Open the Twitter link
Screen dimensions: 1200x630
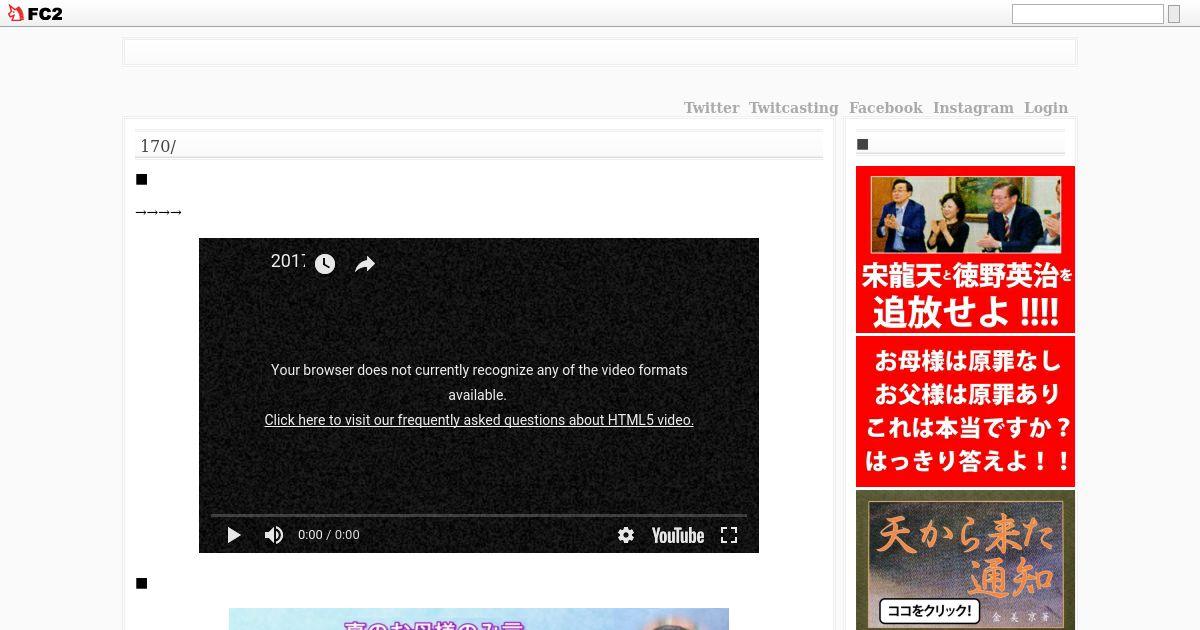pos(711,108)
